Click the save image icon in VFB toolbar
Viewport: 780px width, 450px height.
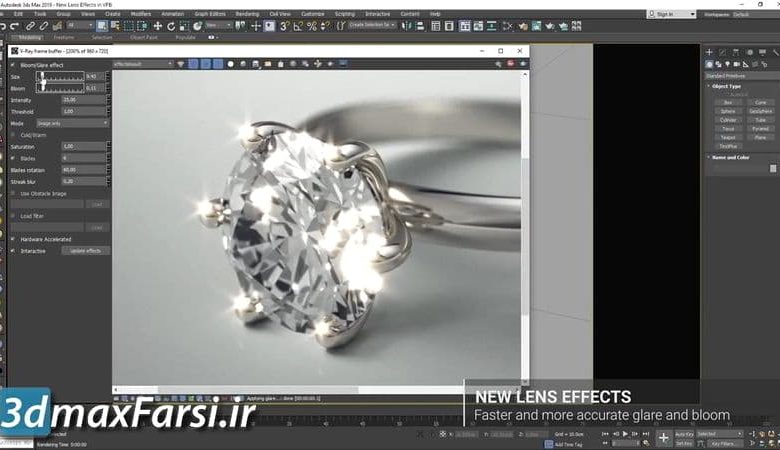point(256,64)
